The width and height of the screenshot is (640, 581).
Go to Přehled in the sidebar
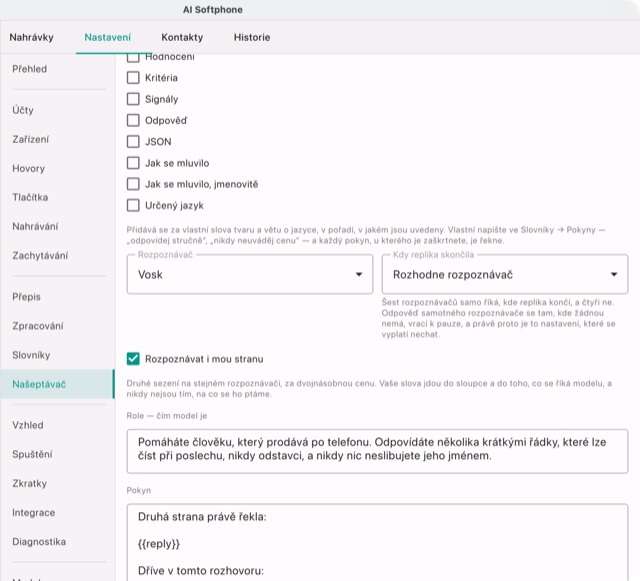click(57, 69)
